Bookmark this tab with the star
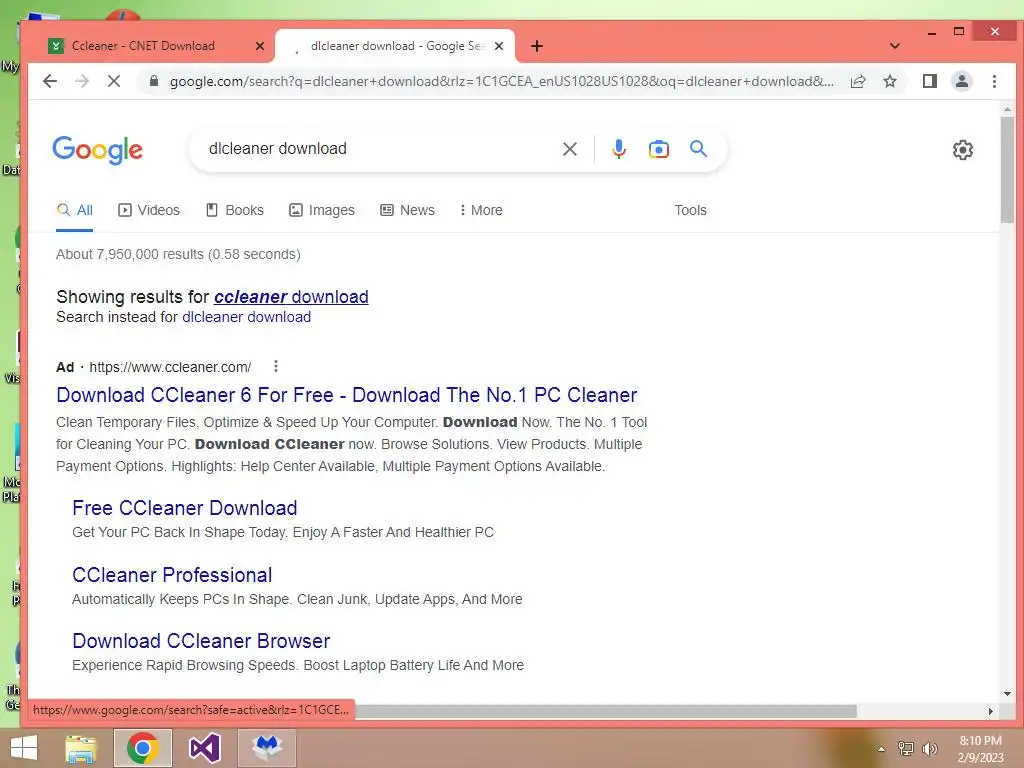The height and width of the screenshot is (768, 1024). pos(889,81)
